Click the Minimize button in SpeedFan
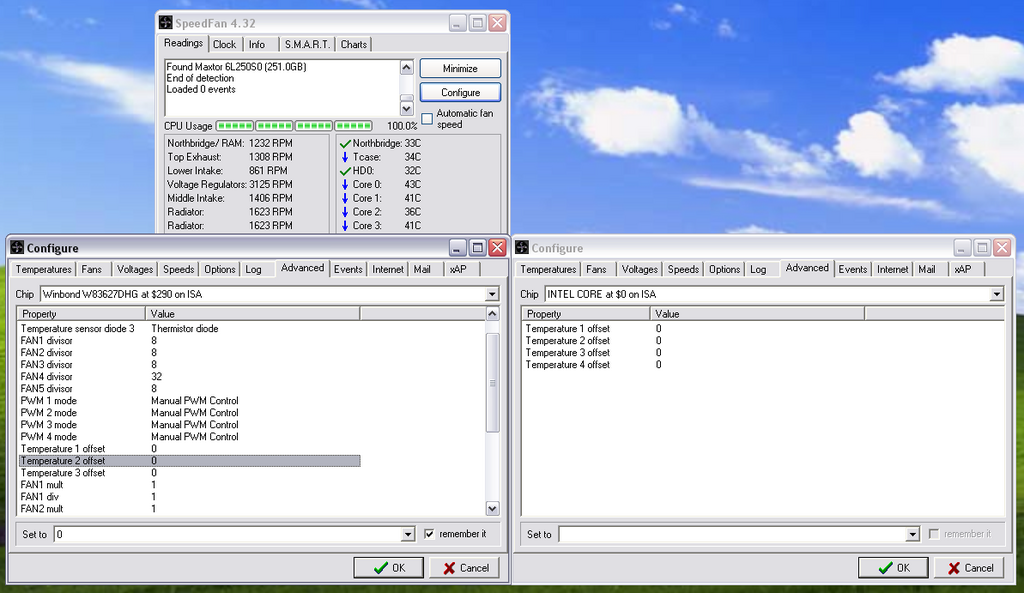Screen dimensions: 1024x593 pyautogui.click(x=460, y=69)
